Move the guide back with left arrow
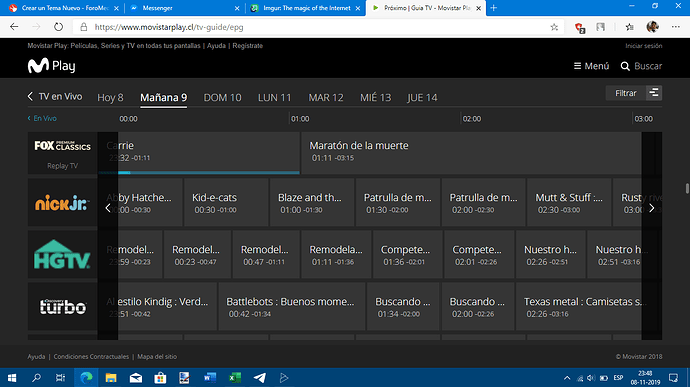 coord(108,208)
